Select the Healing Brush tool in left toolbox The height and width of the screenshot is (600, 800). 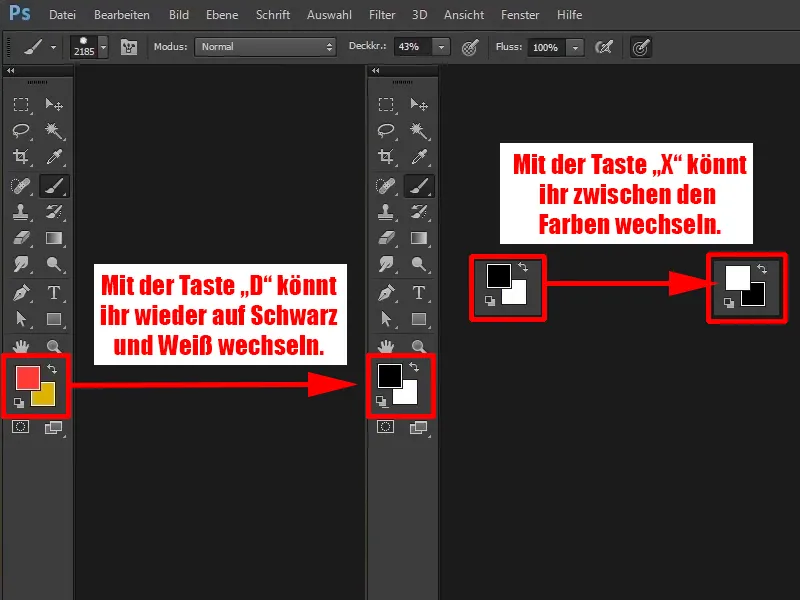click(21, 186)
